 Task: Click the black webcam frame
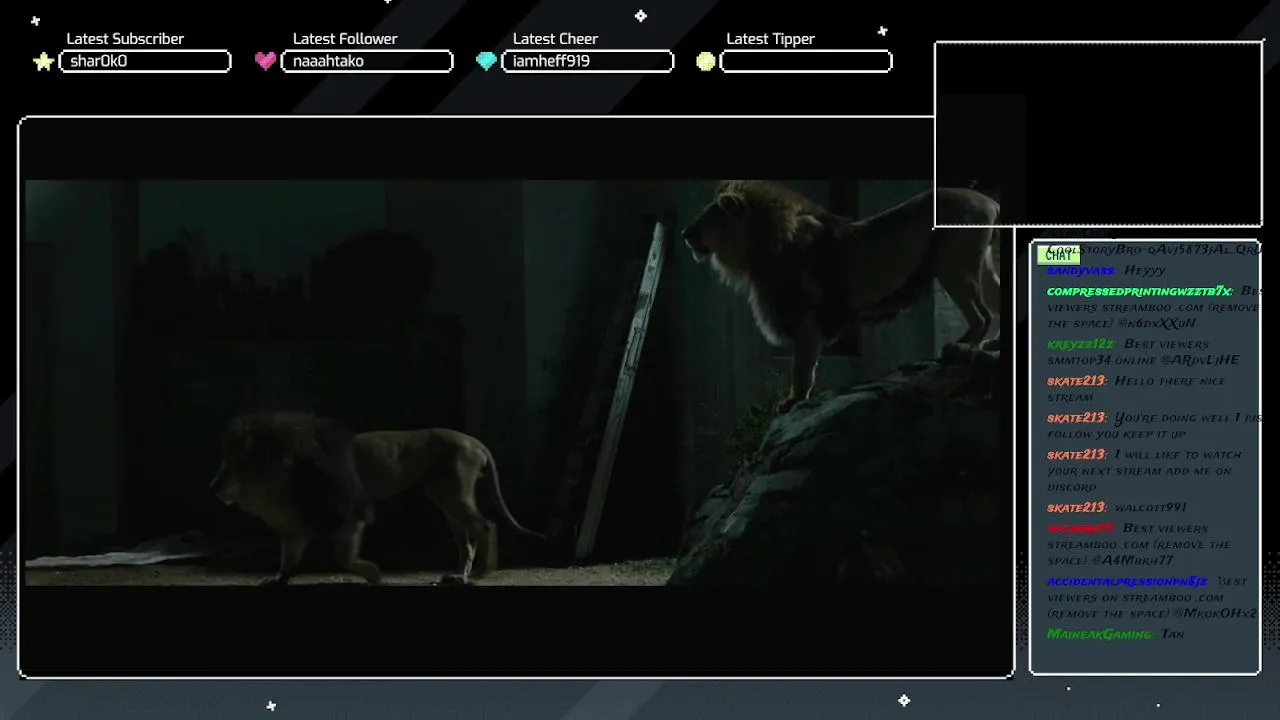[1098, 135]
